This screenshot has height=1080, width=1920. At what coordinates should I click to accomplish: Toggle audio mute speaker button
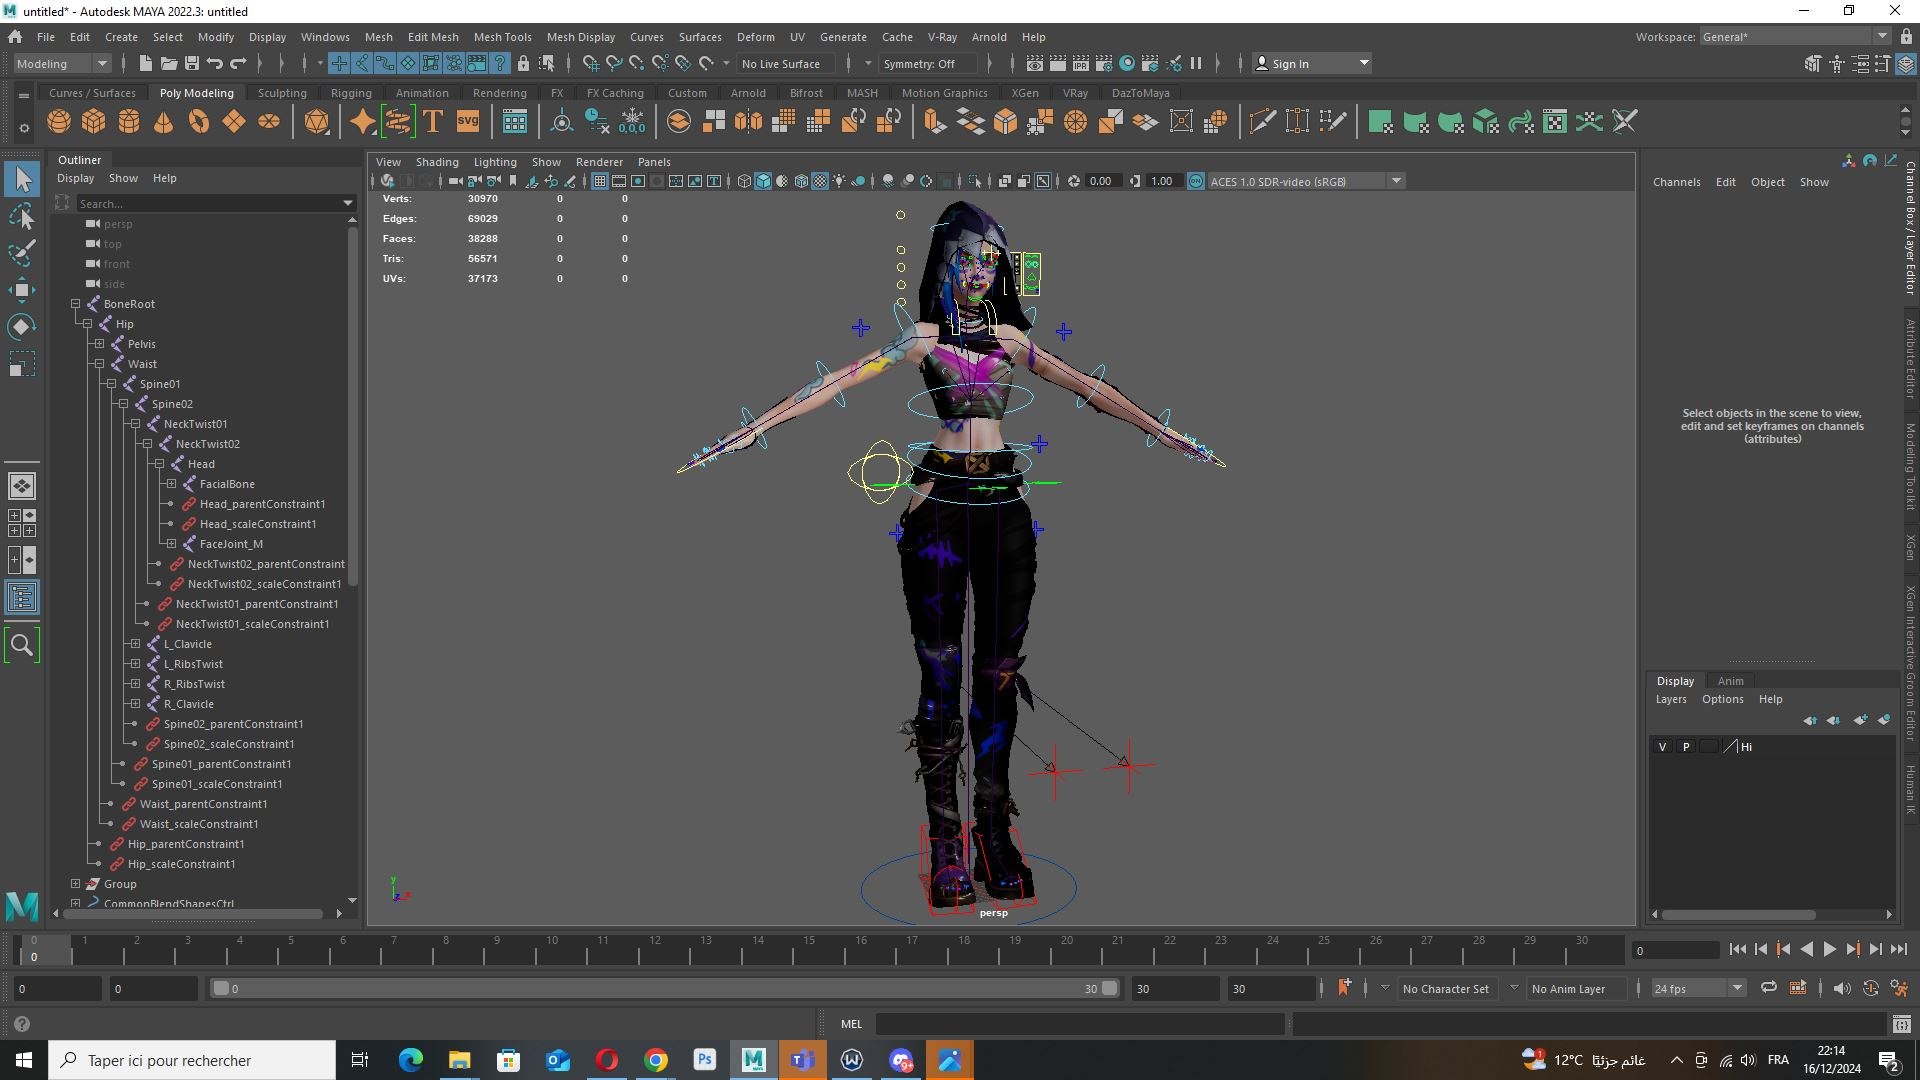click(1842, 988)
